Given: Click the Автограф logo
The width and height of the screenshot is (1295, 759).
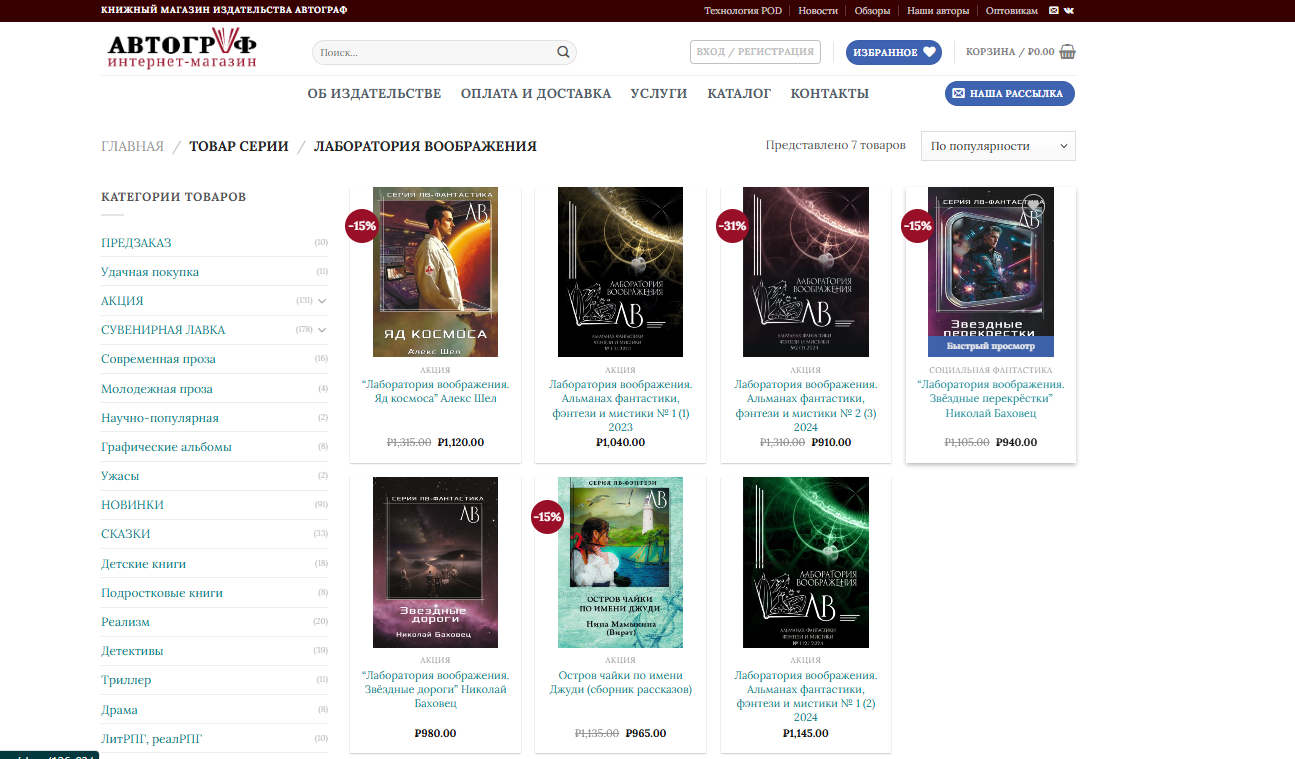Looking at the screenshot, I should [x=182, y=49].
